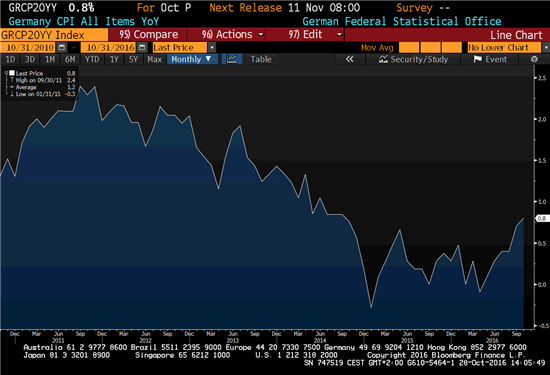Screen dimensions: 550x375
Task: Click the third Mov Avg input box
Action: point(452,47)
